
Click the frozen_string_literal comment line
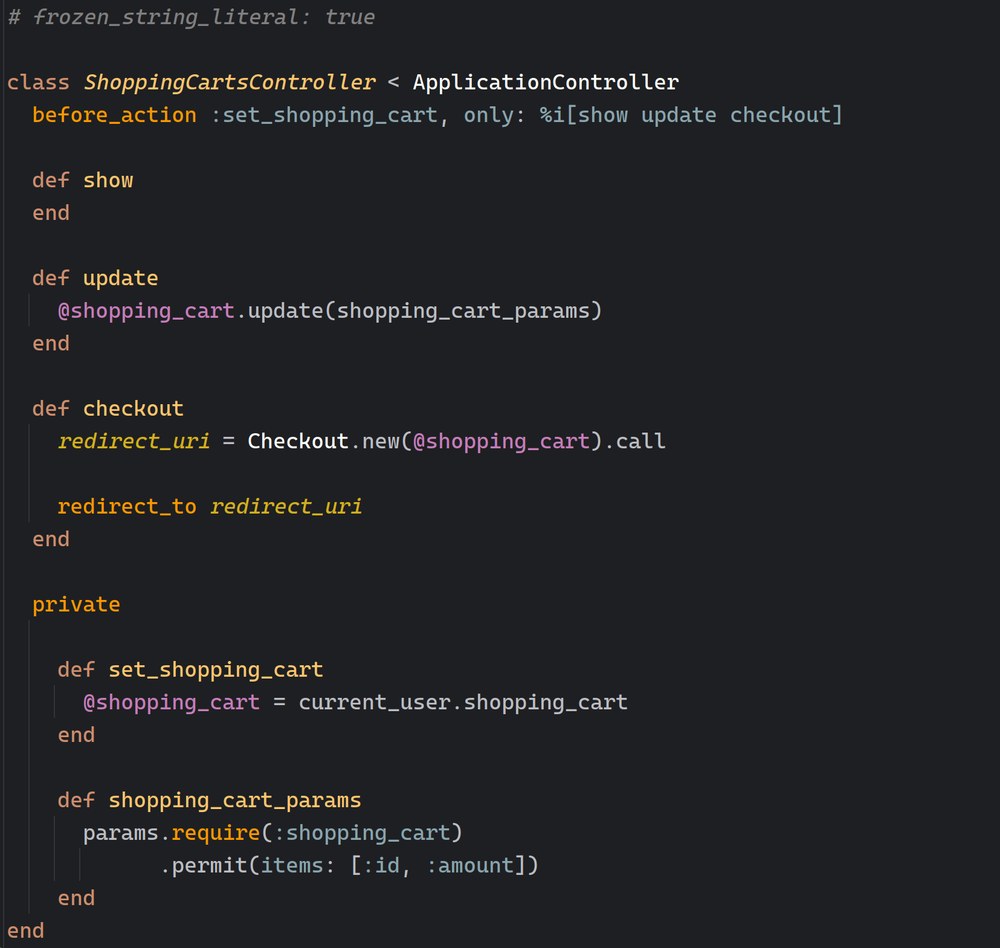pos(191,17)
